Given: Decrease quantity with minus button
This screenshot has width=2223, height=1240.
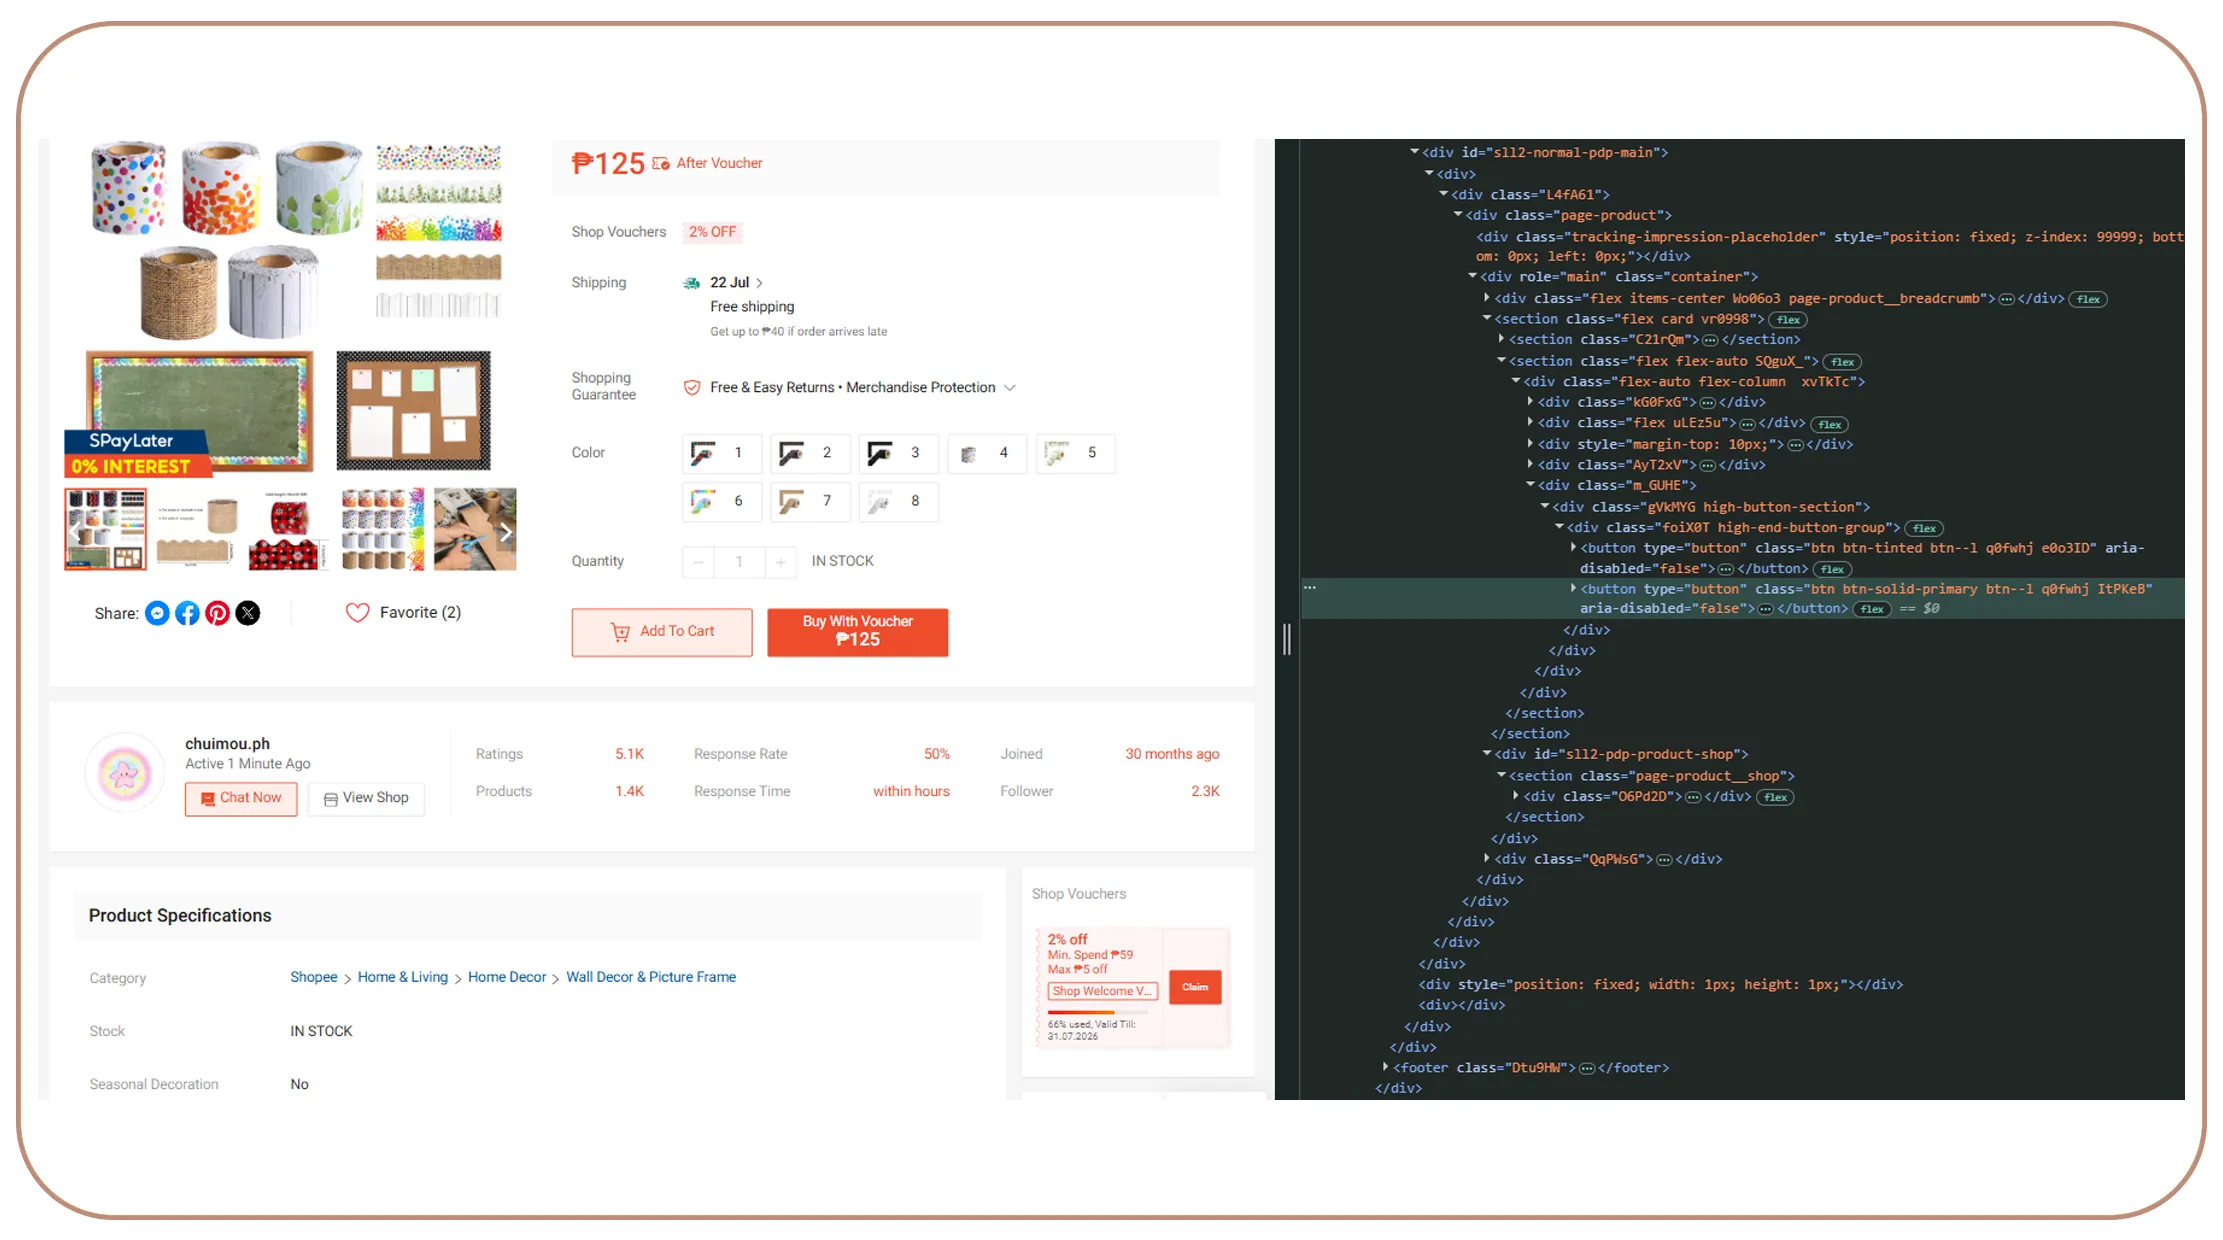Looking at the screenshot, I should click(x=698, y=562).
